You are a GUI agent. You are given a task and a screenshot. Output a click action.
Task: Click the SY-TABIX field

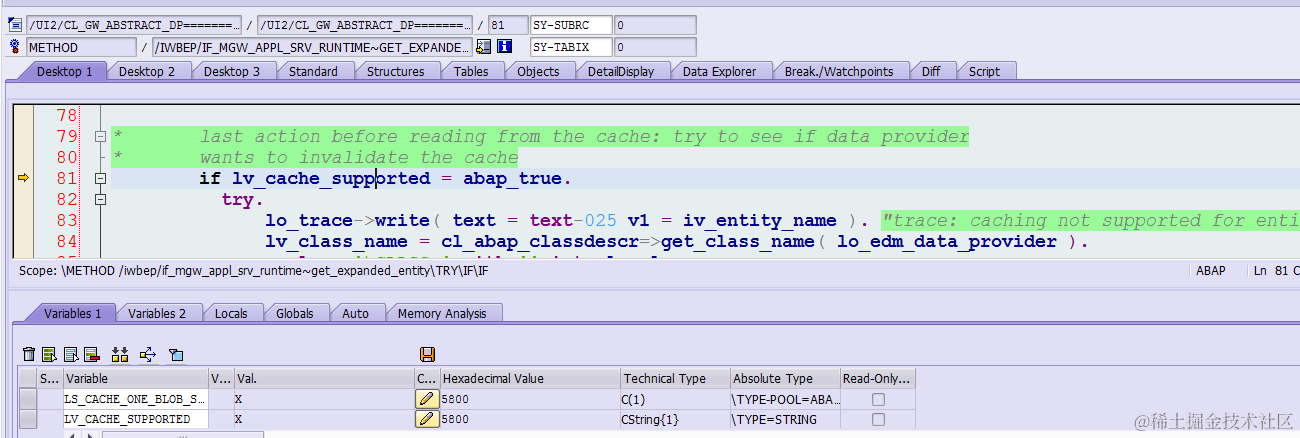(x=570, y=47)
